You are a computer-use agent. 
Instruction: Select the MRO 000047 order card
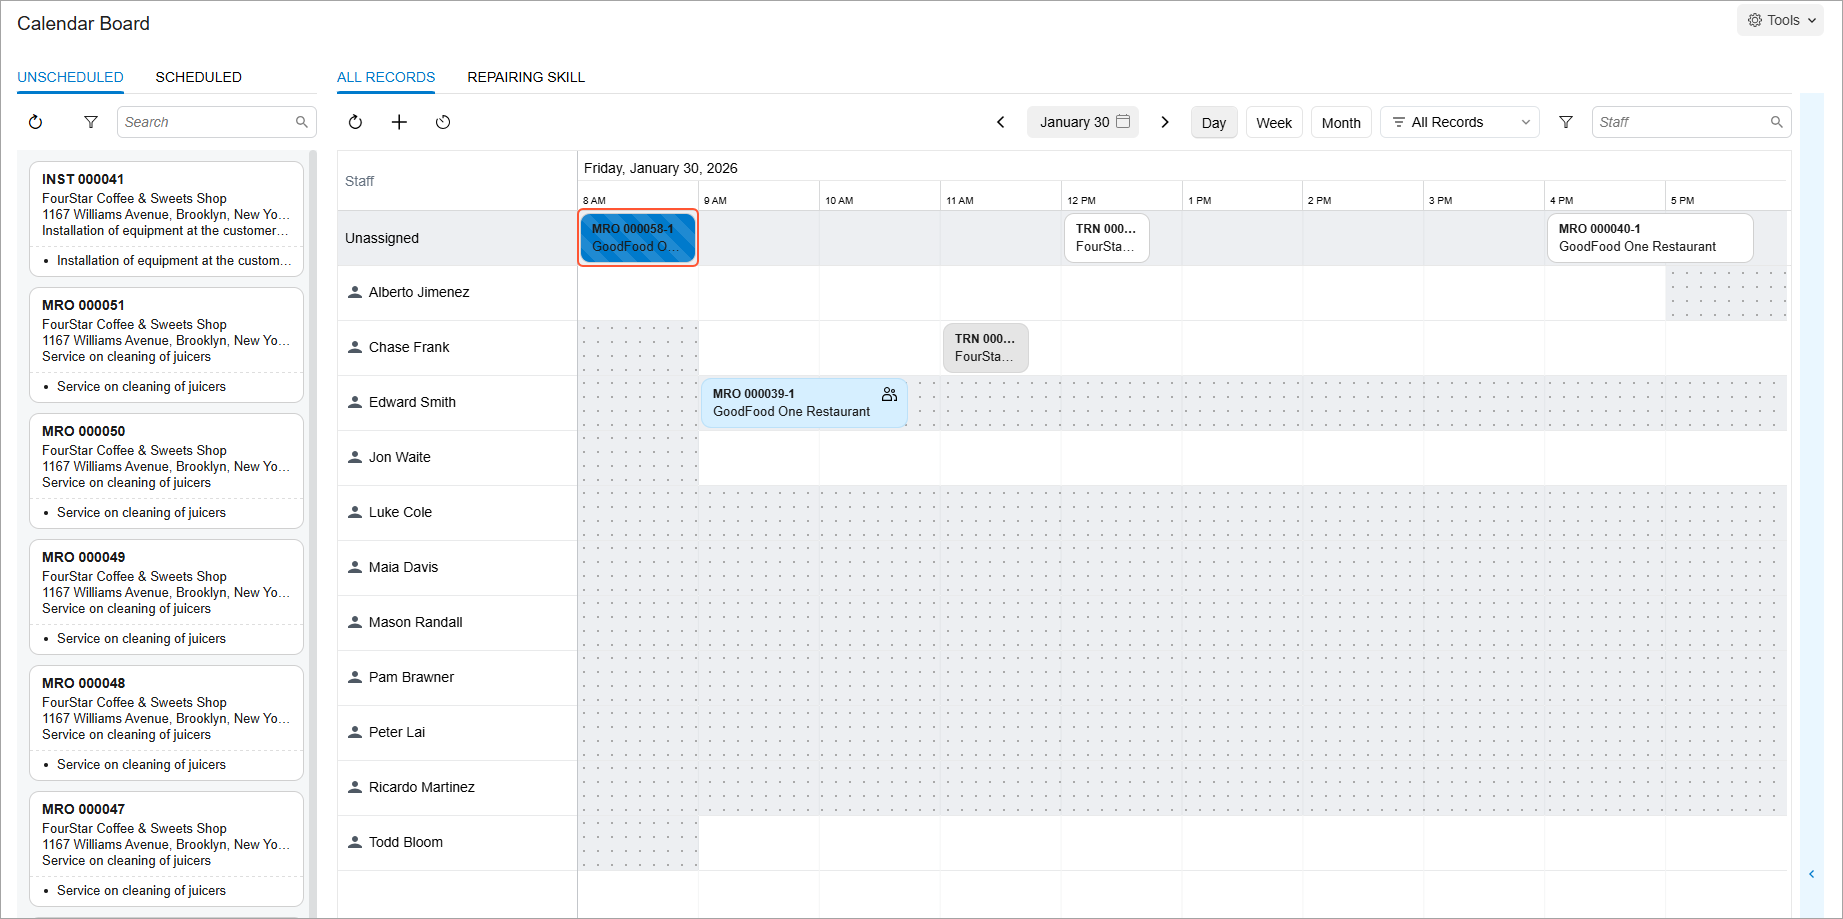click(167, 849)
